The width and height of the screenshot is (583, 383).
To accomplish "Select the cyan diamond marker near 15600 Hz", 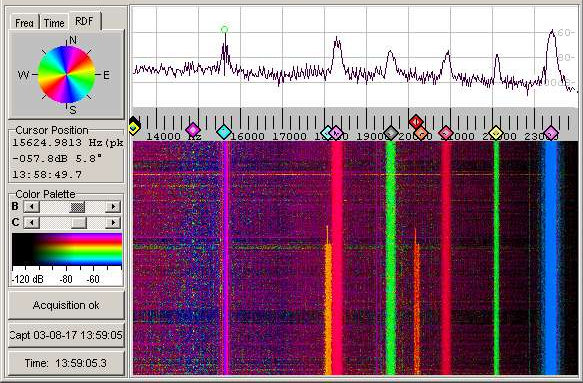I will [x=224, y=132].
